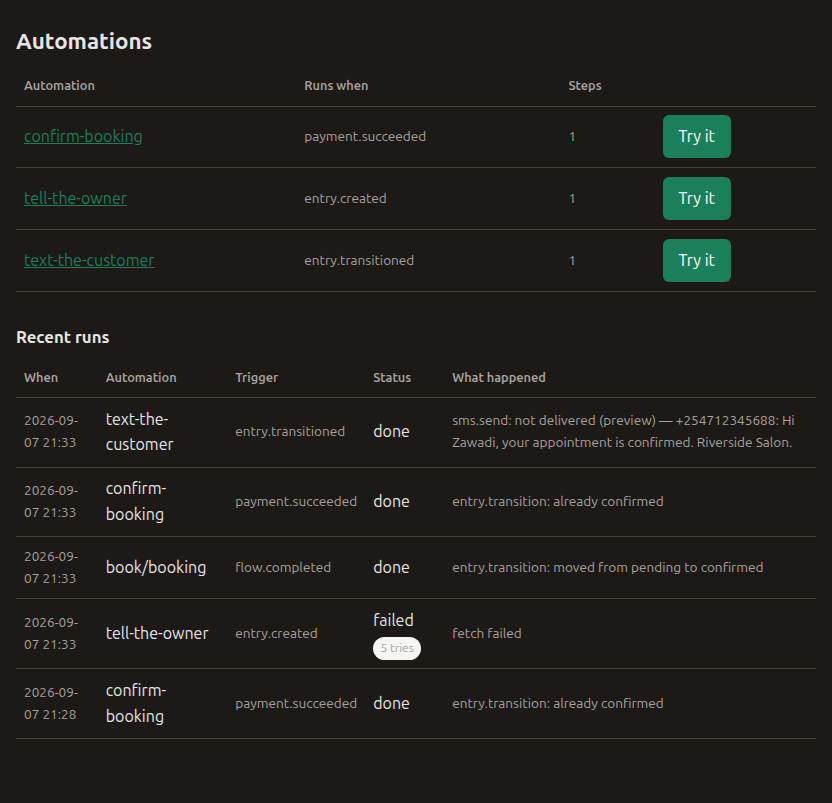
Task: Click the Automation column header in the automations table
Action: pyautogui.click(x=59, y=85)
